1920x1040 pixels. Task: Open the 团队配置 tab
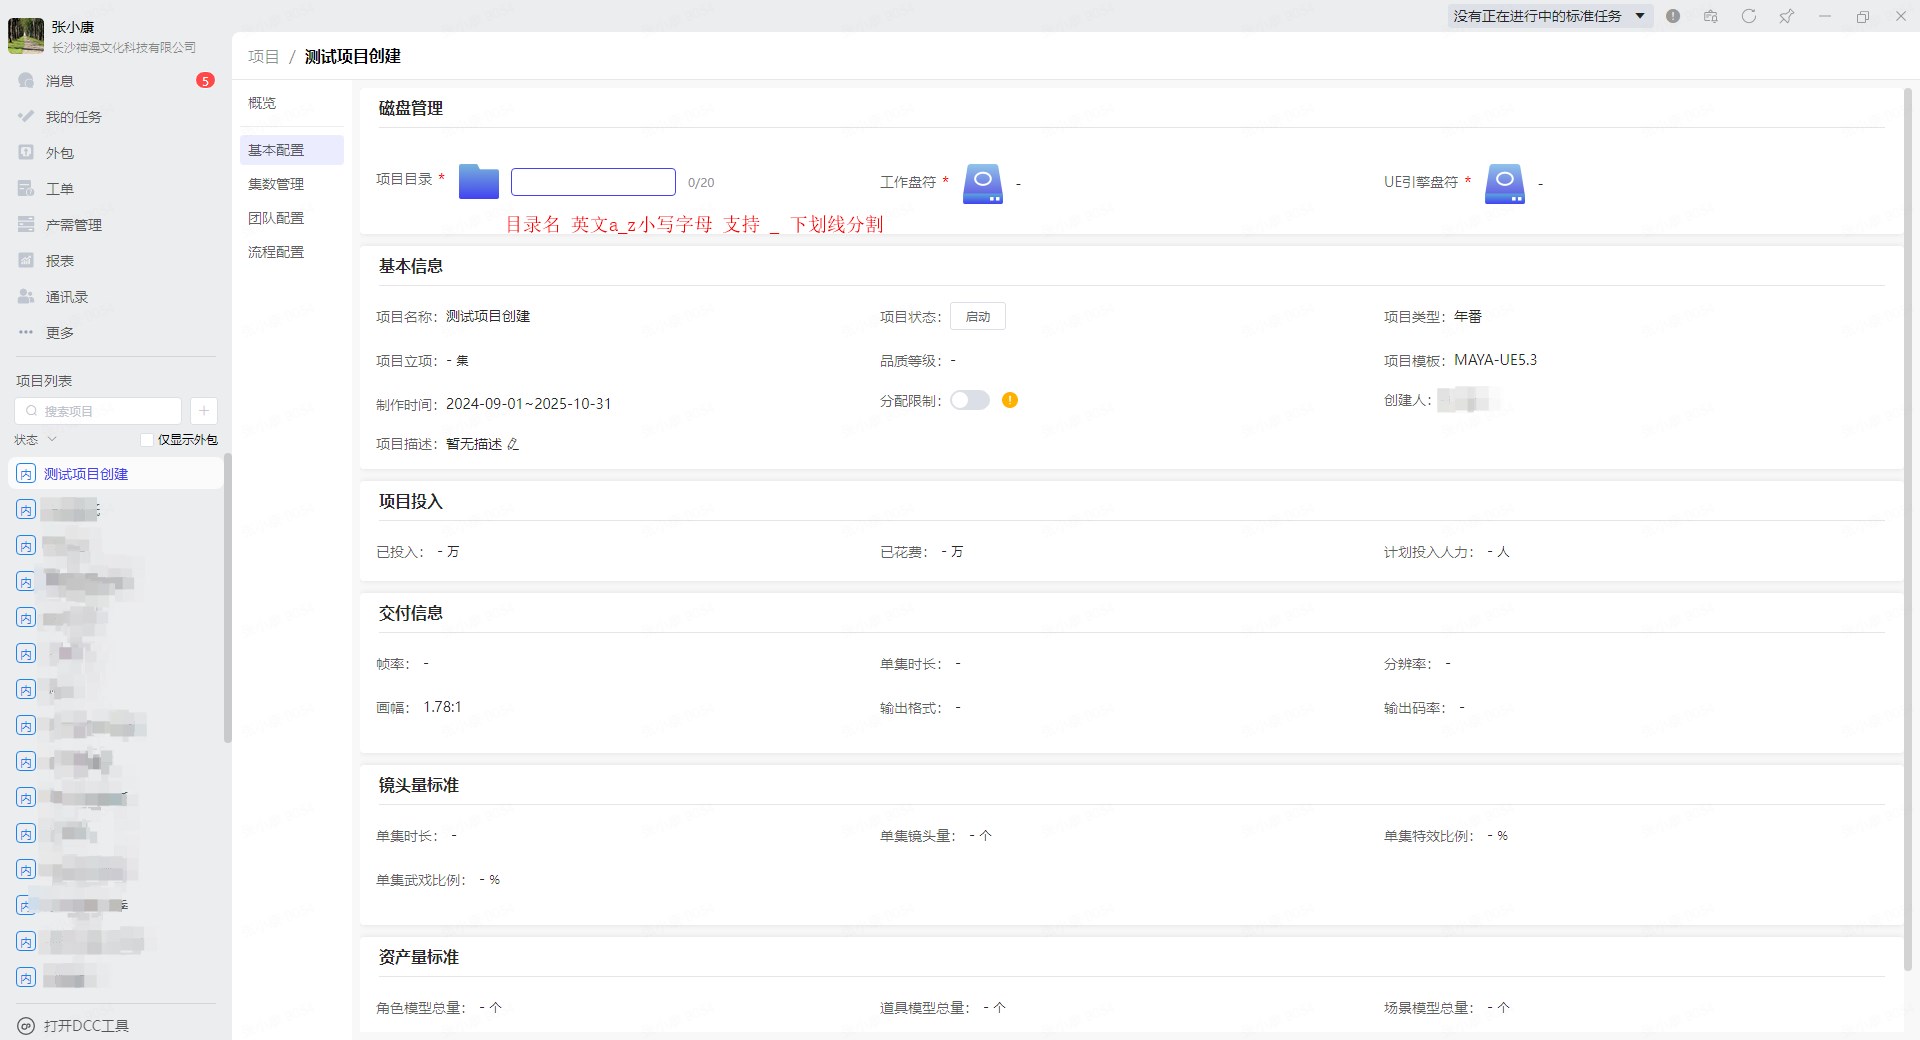pyautogui.click(x=276, y=218)
